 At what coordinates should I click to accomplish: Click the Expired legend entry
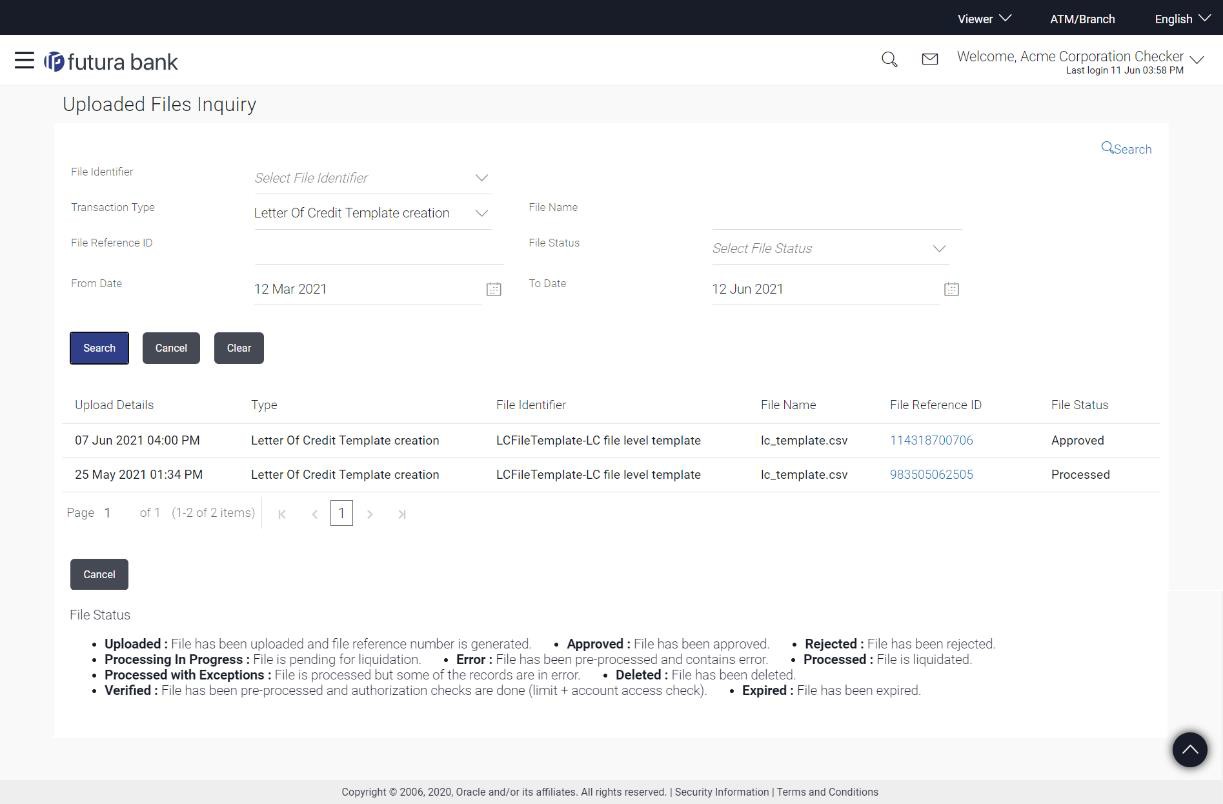click(831, 690)
